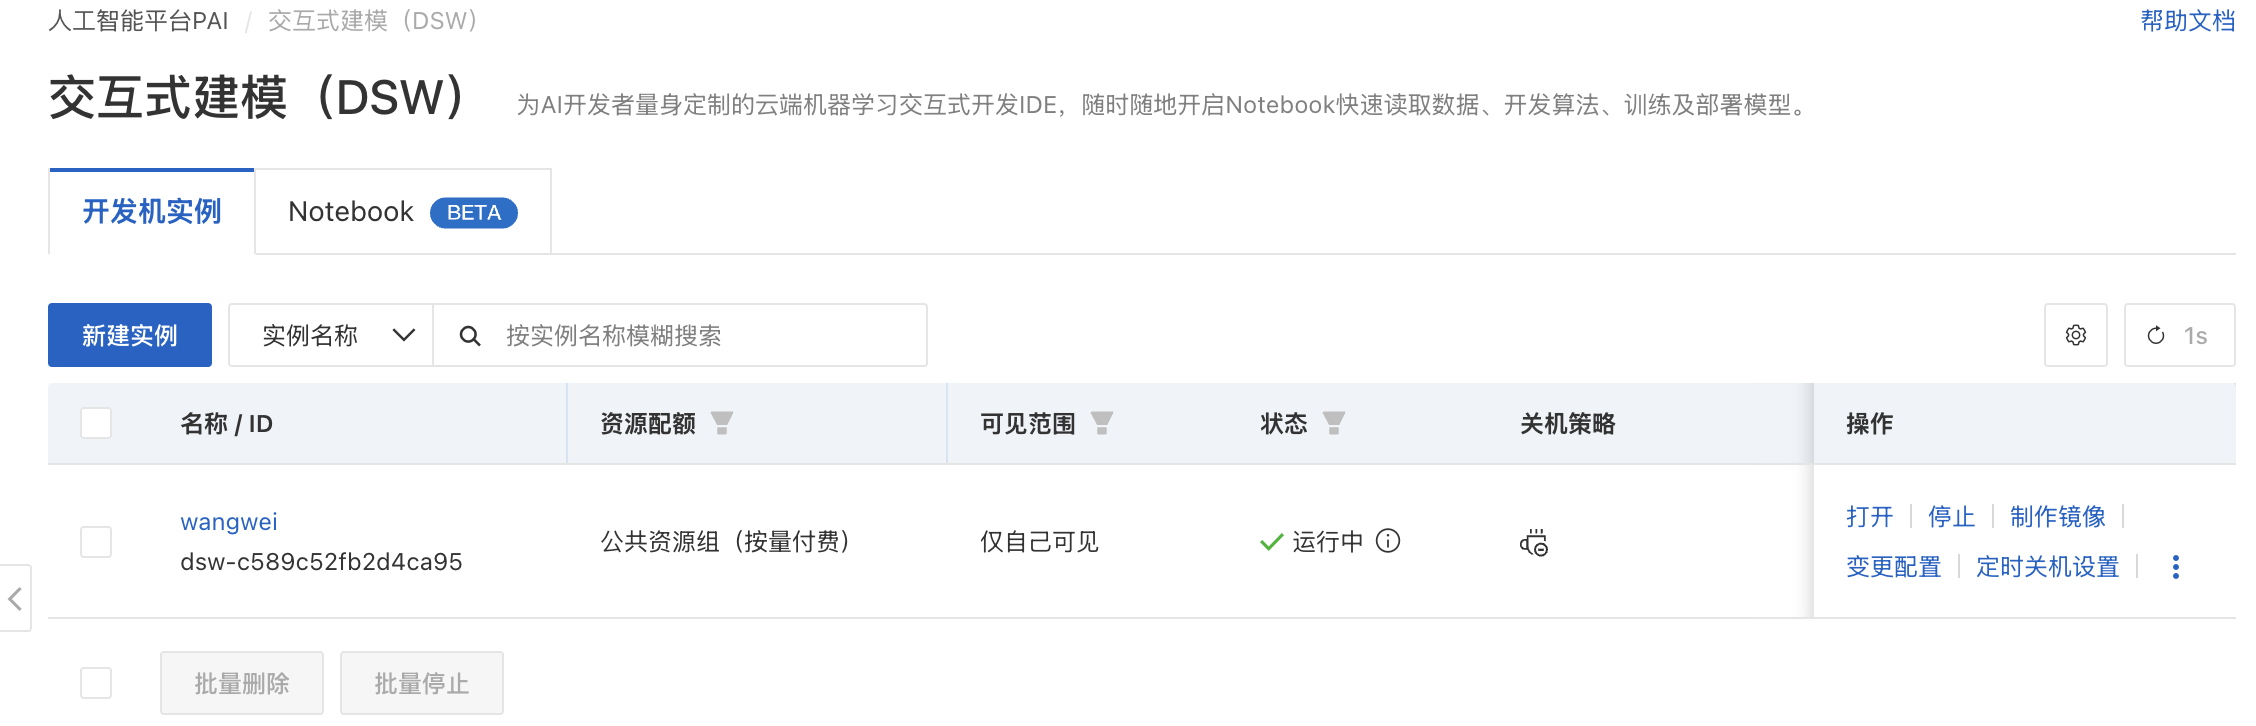Open the wangwei instance link

coord(229,521)
